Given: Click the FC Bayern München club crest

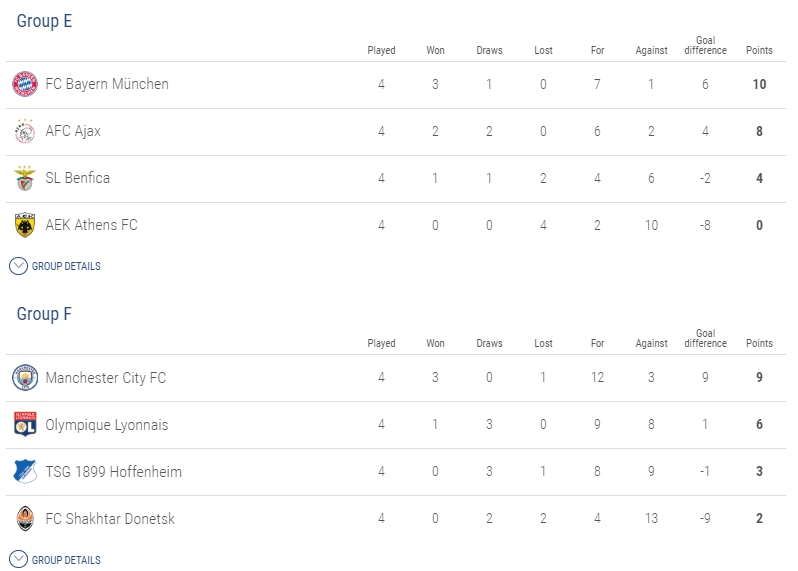Looking at the screenshot, I should pos(25,85).
